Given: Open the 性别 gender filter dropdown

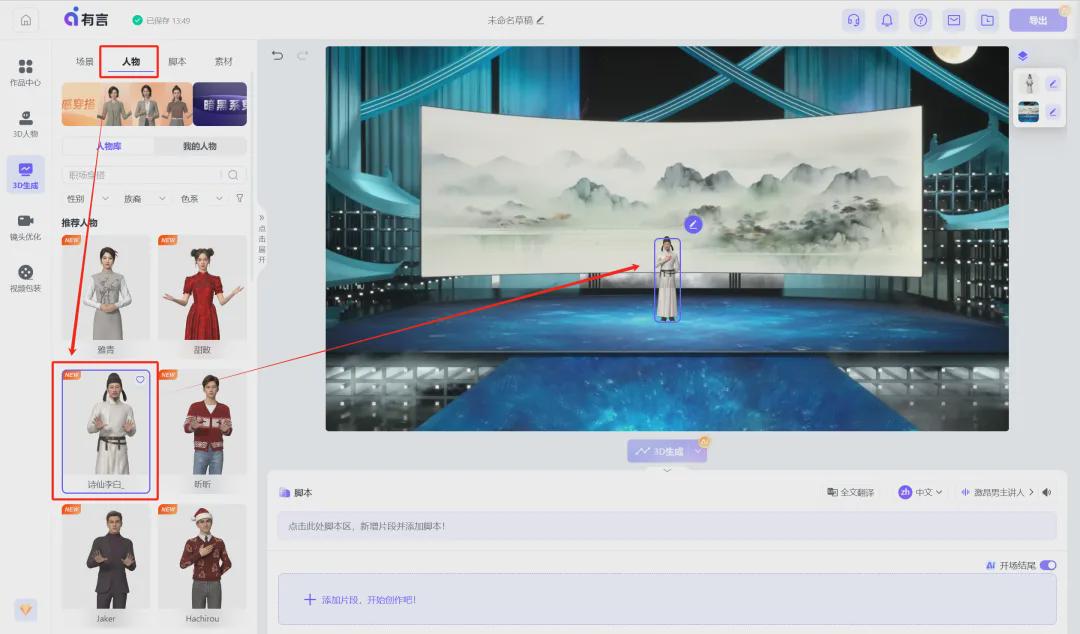Looking at the screenshot, I should point(79,198).
